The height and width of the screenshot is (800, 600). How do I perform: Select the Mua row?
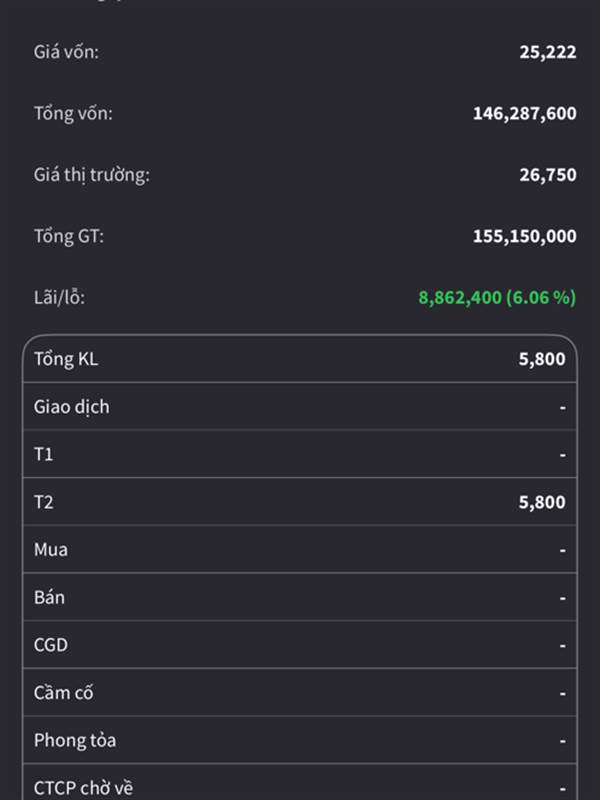[300, 549]
